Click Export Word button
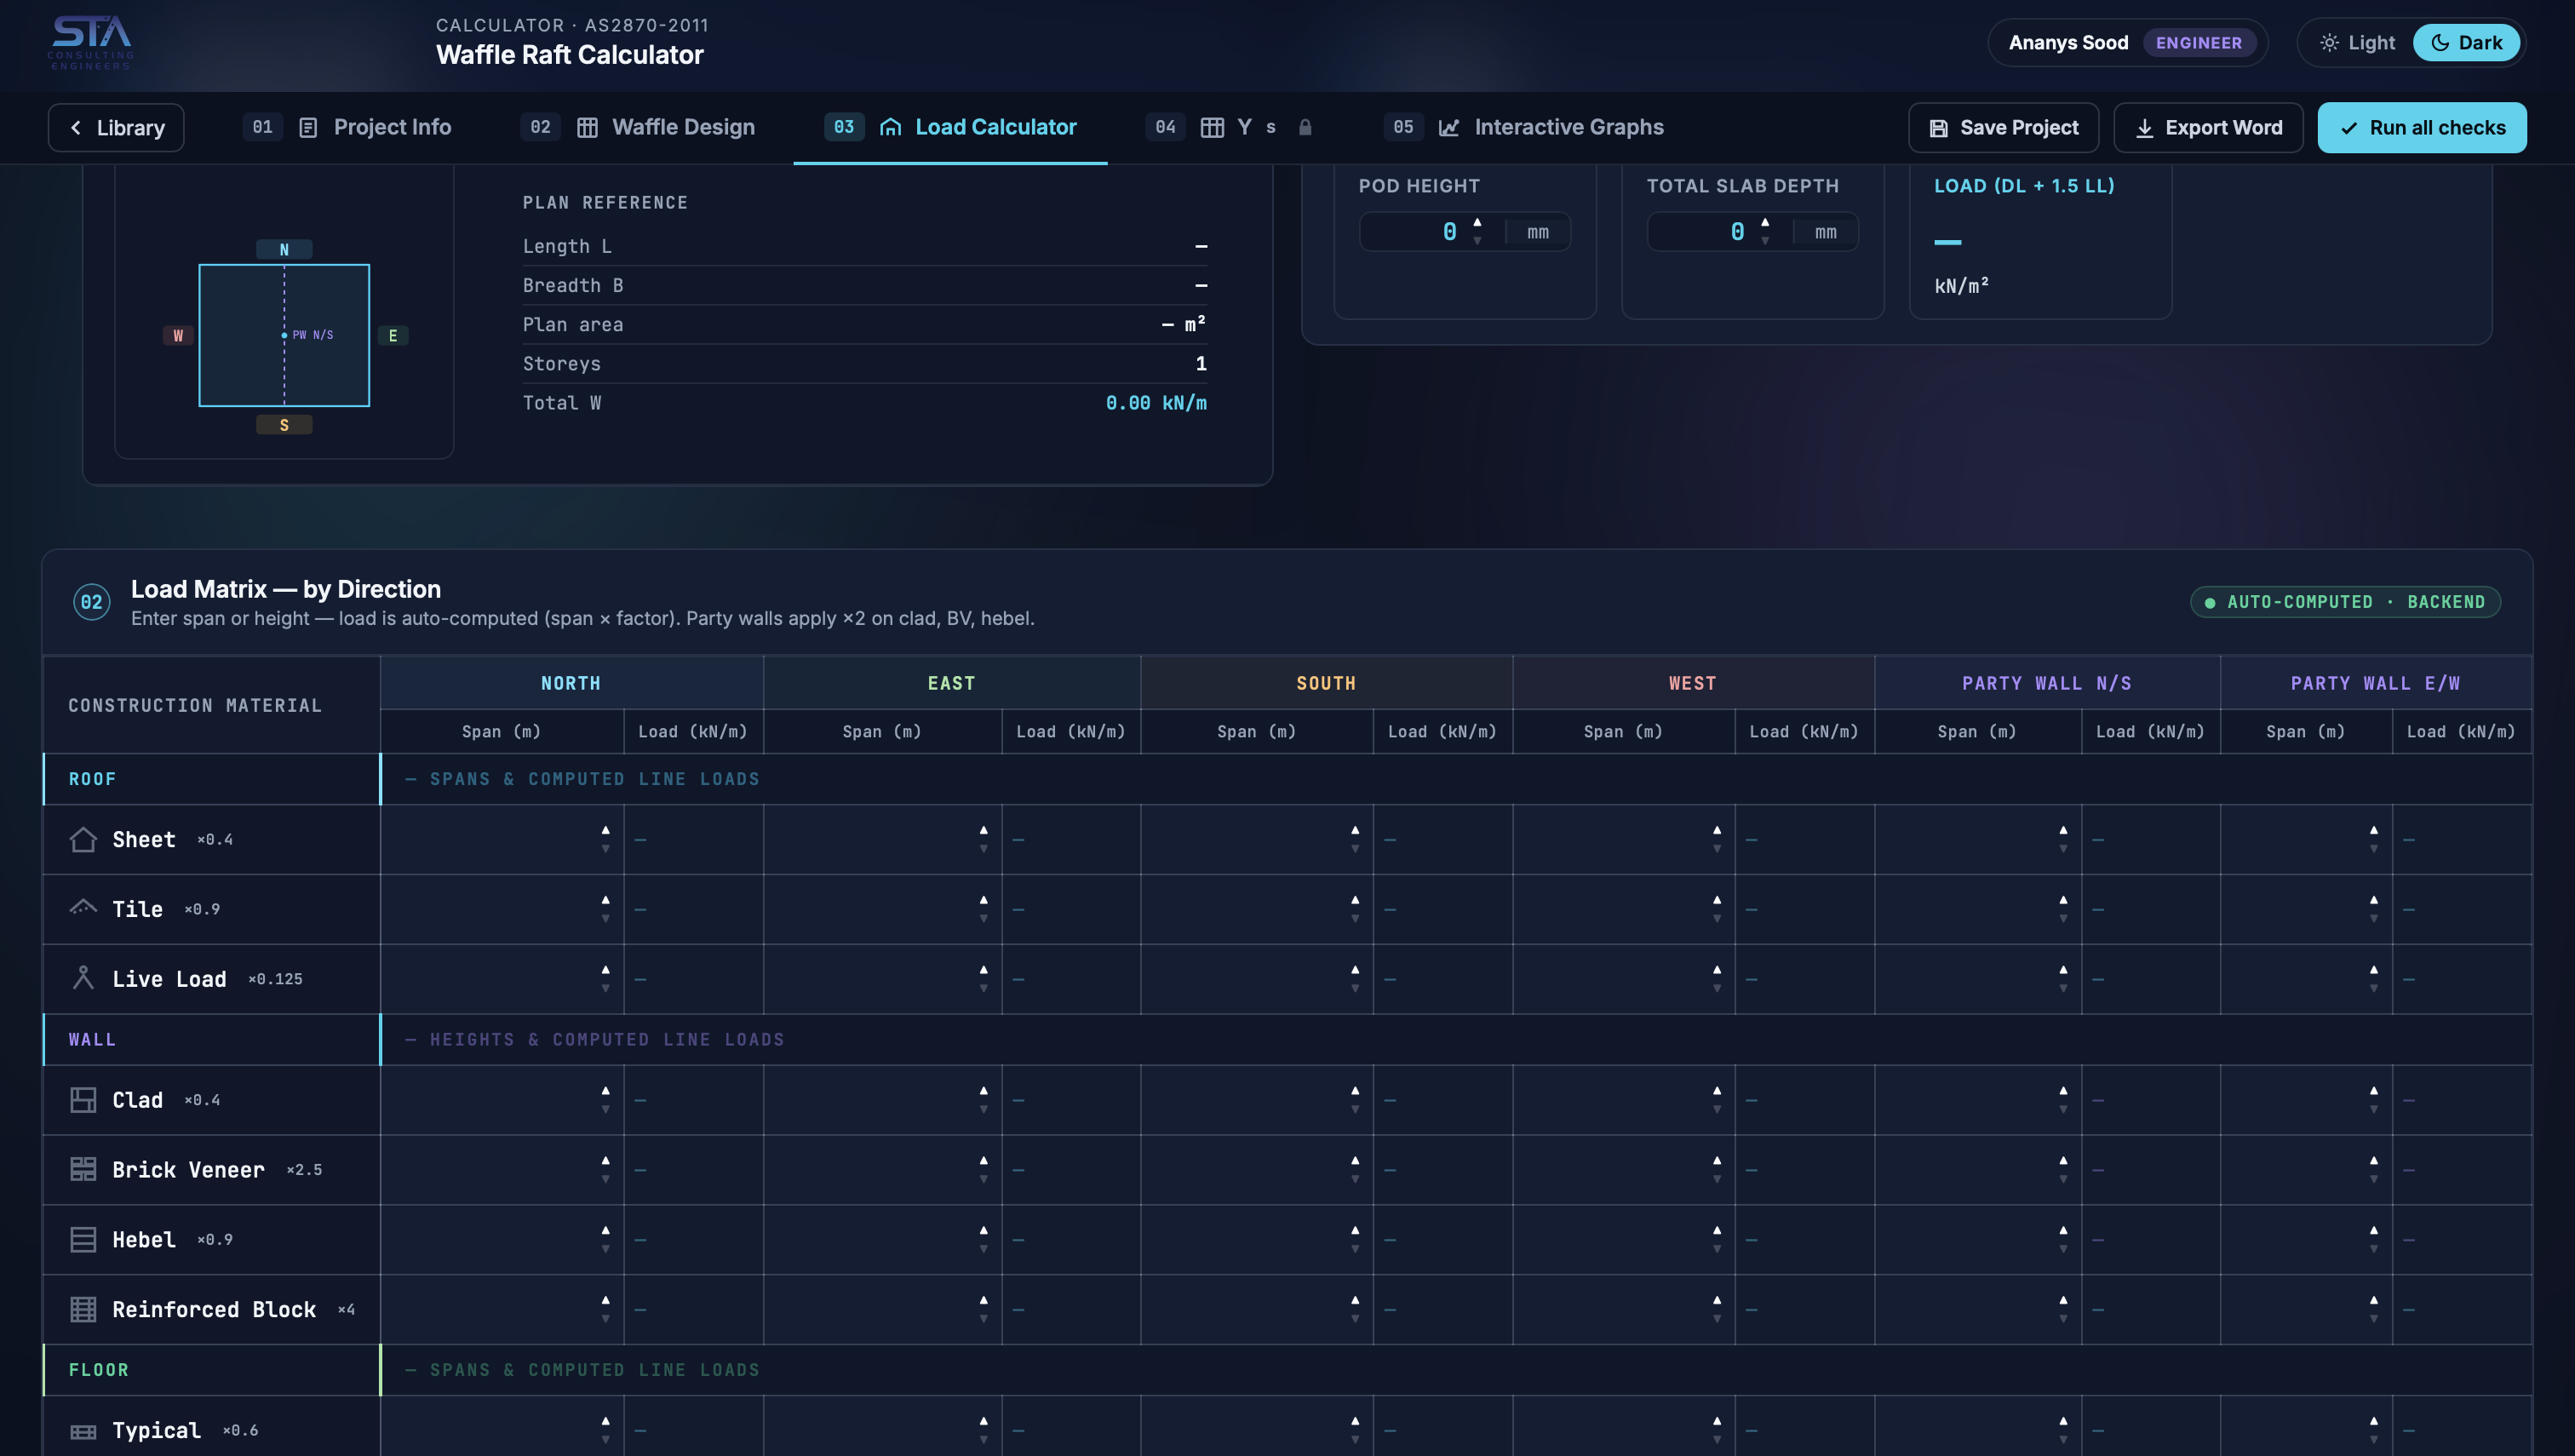Image resolution: width=2575 pixels, height=1456 pixels. point(2208,128)
